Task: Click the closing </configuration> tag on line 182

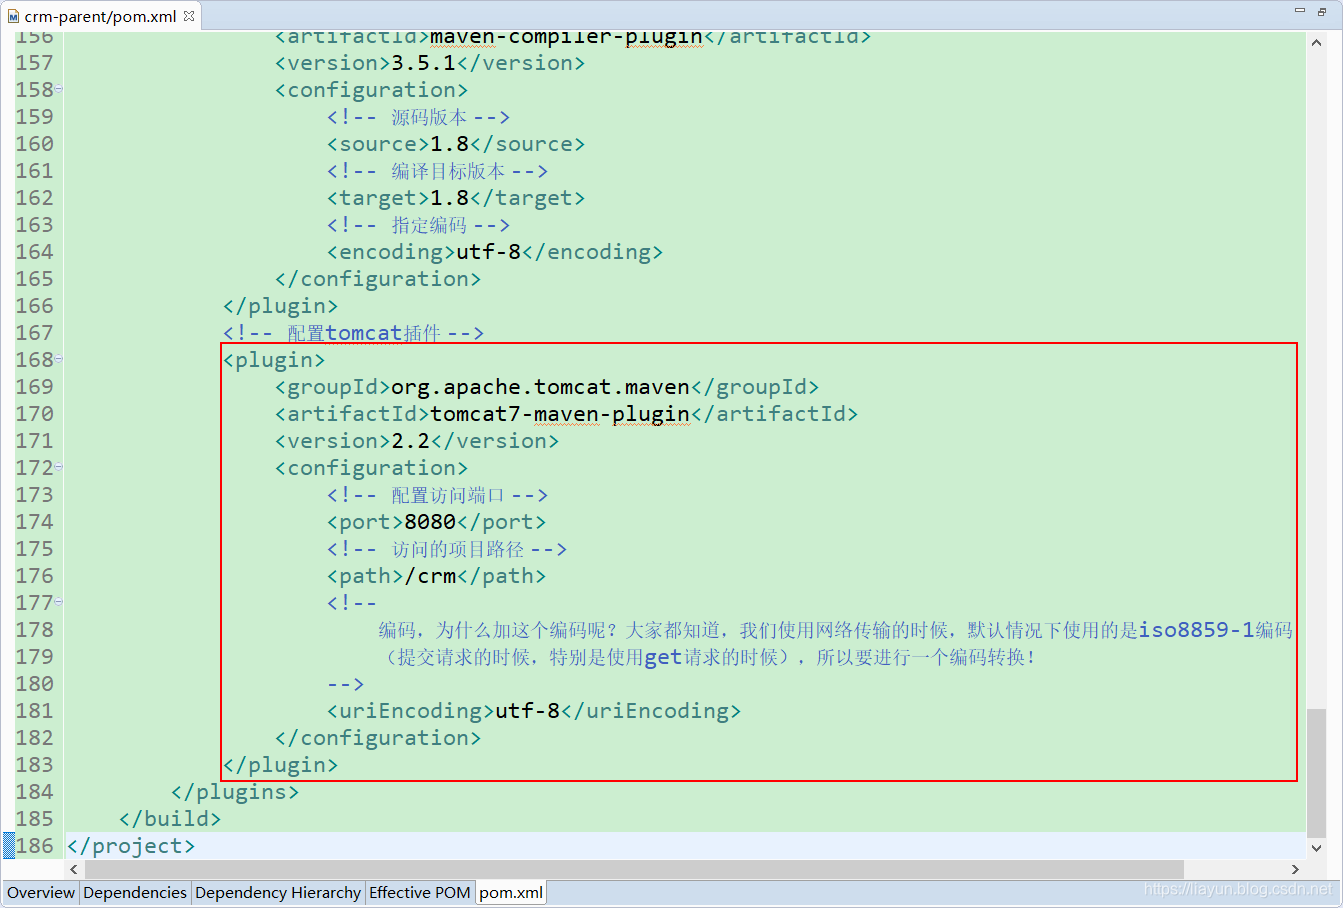Action: 378,738
